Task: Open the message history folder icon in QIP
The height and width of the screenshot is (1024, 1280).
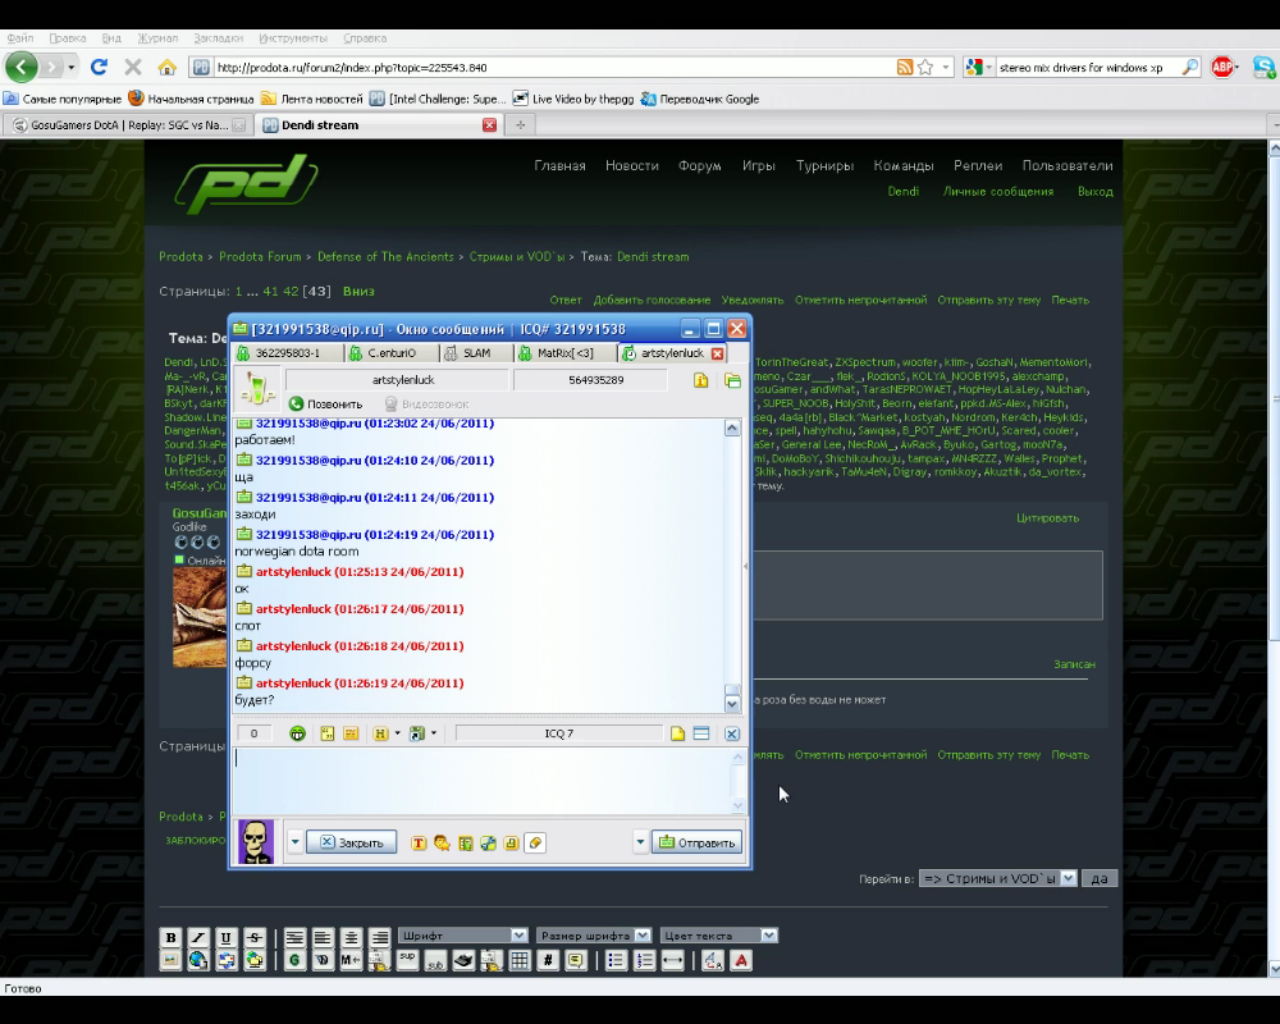Action: pos(733,380)
